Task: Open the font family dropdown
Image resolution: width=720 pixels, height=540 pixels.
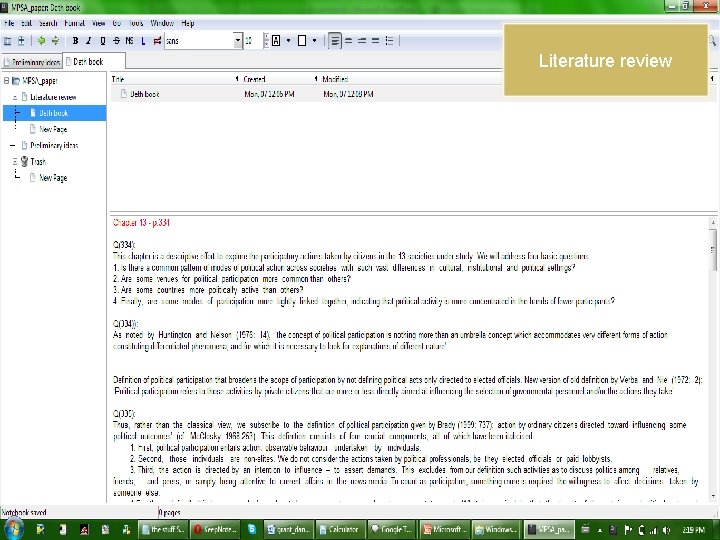Action: (237, 41)
